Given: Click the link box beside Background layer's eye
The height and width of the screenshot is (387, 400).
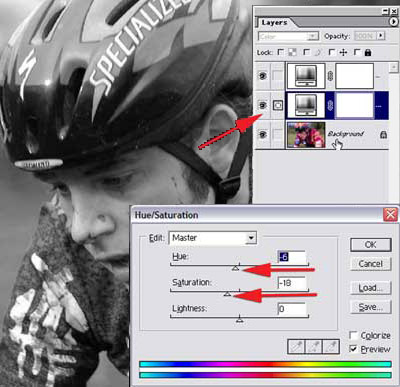Looking at the screenshot, I should click(277, 134).
